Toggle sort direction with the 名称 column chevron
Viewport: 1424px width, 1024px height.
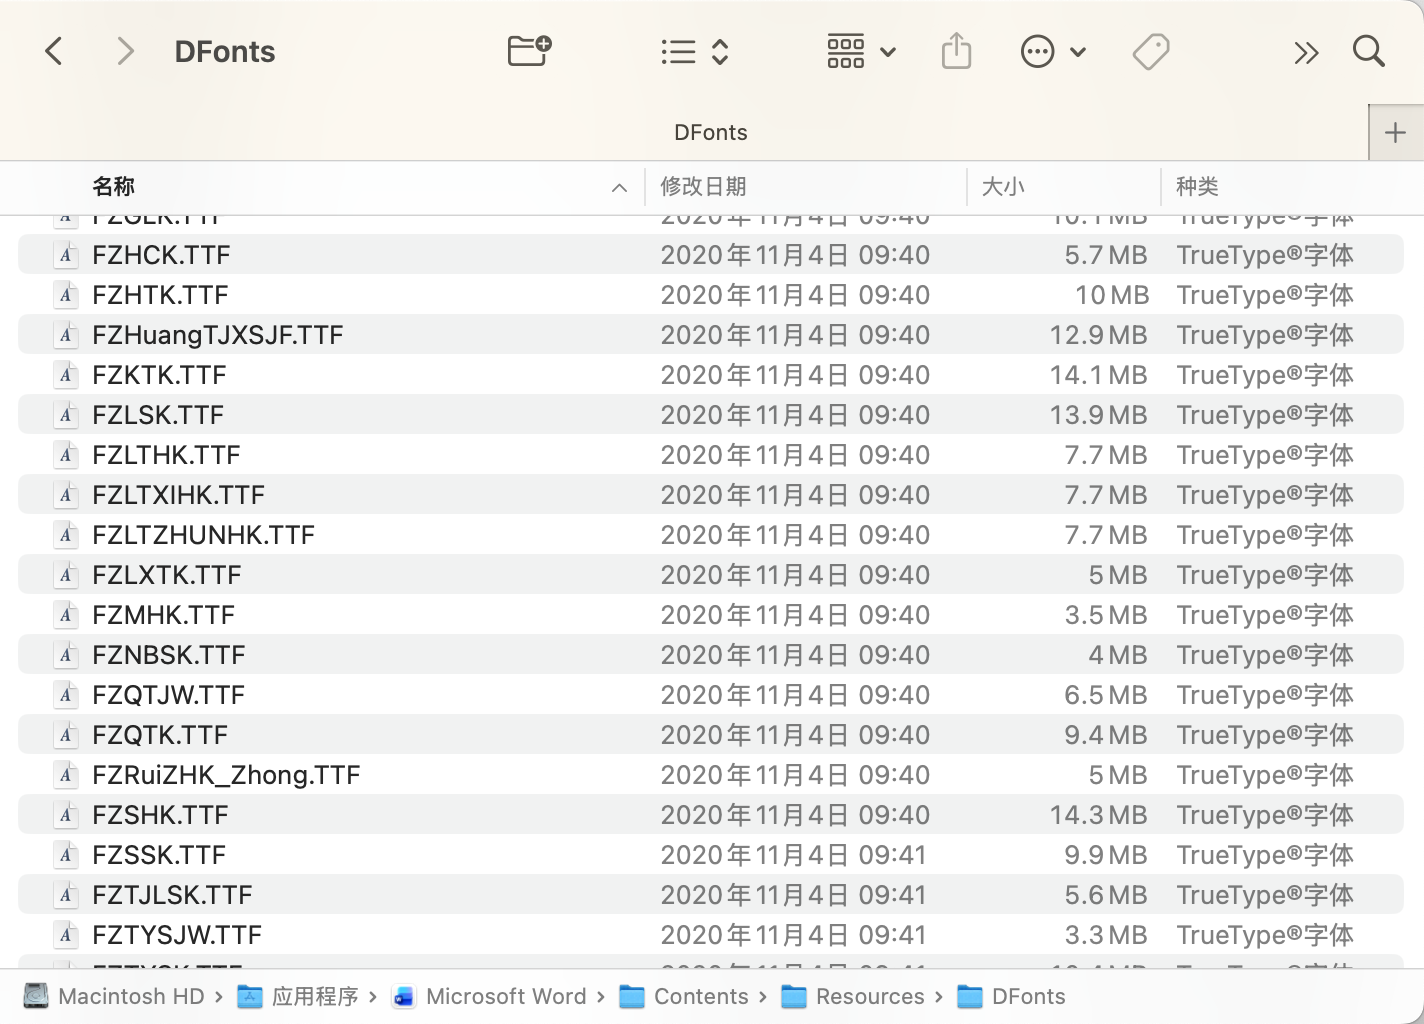pyautogui.click(x=619, y=187)
